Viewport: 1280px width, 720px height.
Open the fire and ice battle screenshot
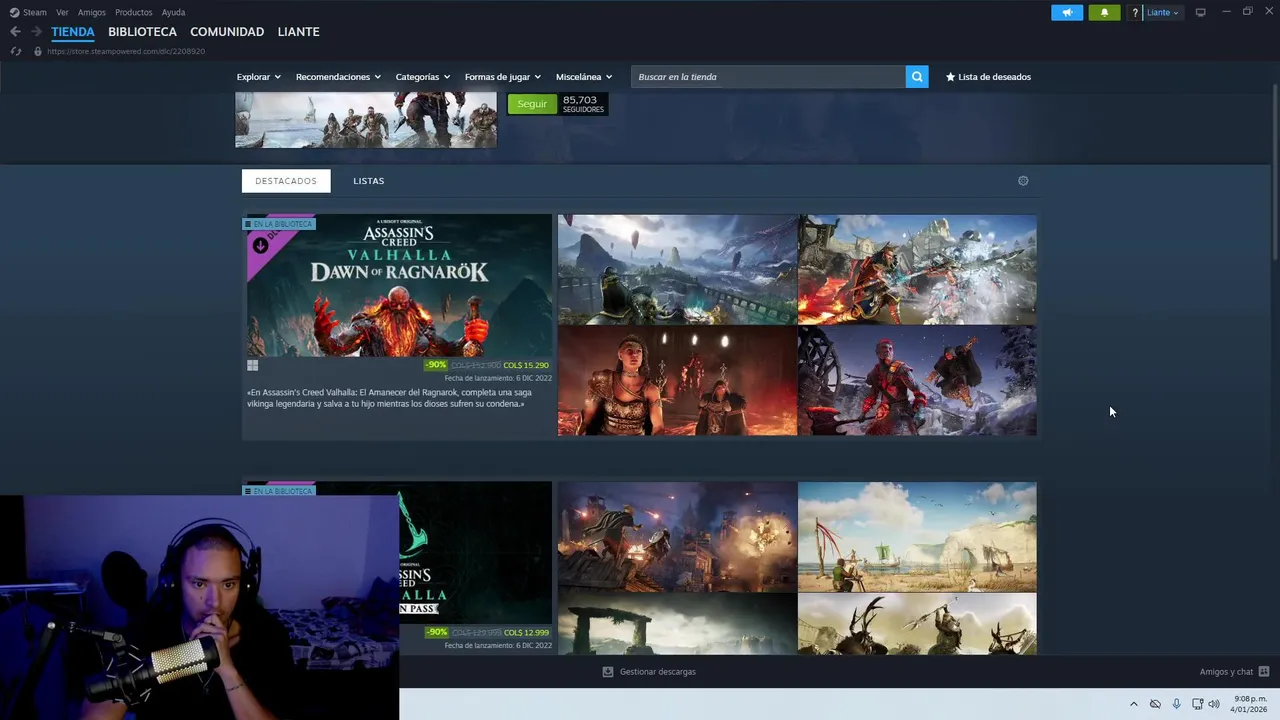[x=917, y=270]
